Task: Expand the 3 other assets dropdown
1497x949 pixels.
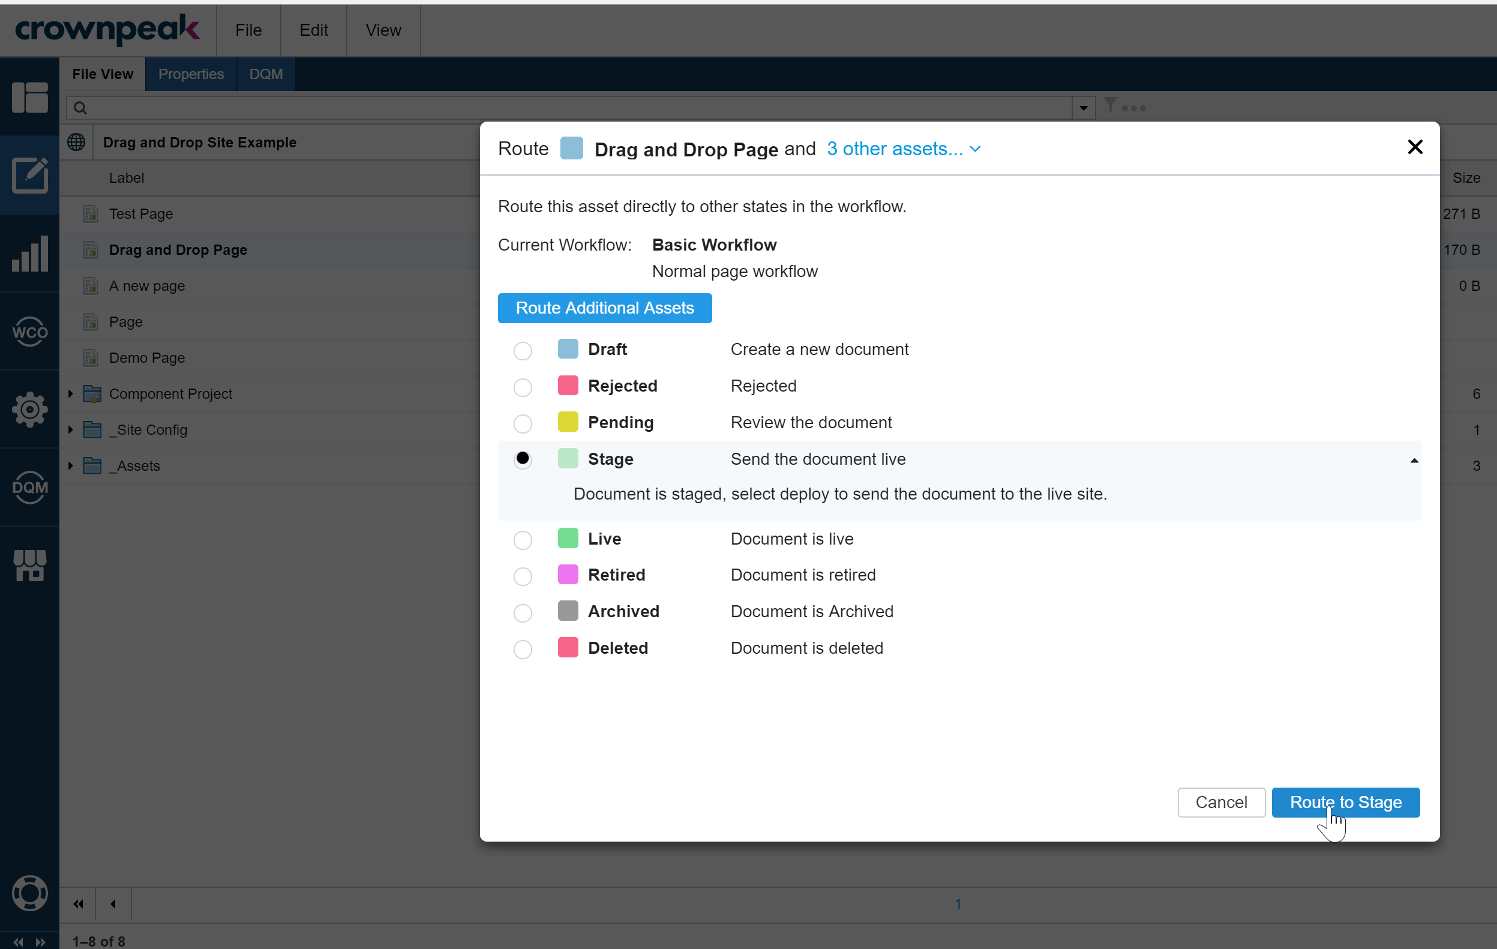Action: coord(904,149)
